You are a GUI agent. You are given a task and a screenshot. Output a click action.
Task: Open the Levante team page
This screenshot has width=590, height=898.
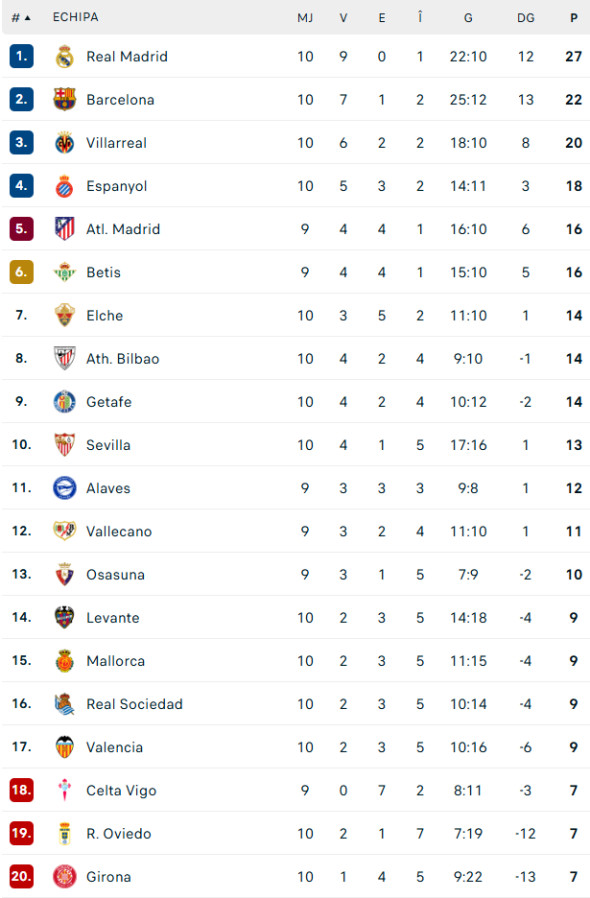click(x=110, y=618)
